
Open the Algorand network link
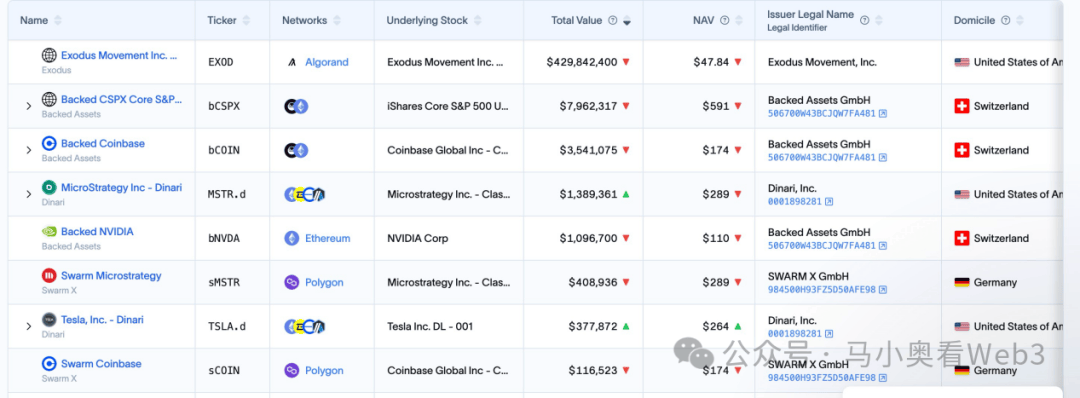(x=326, y=62)
